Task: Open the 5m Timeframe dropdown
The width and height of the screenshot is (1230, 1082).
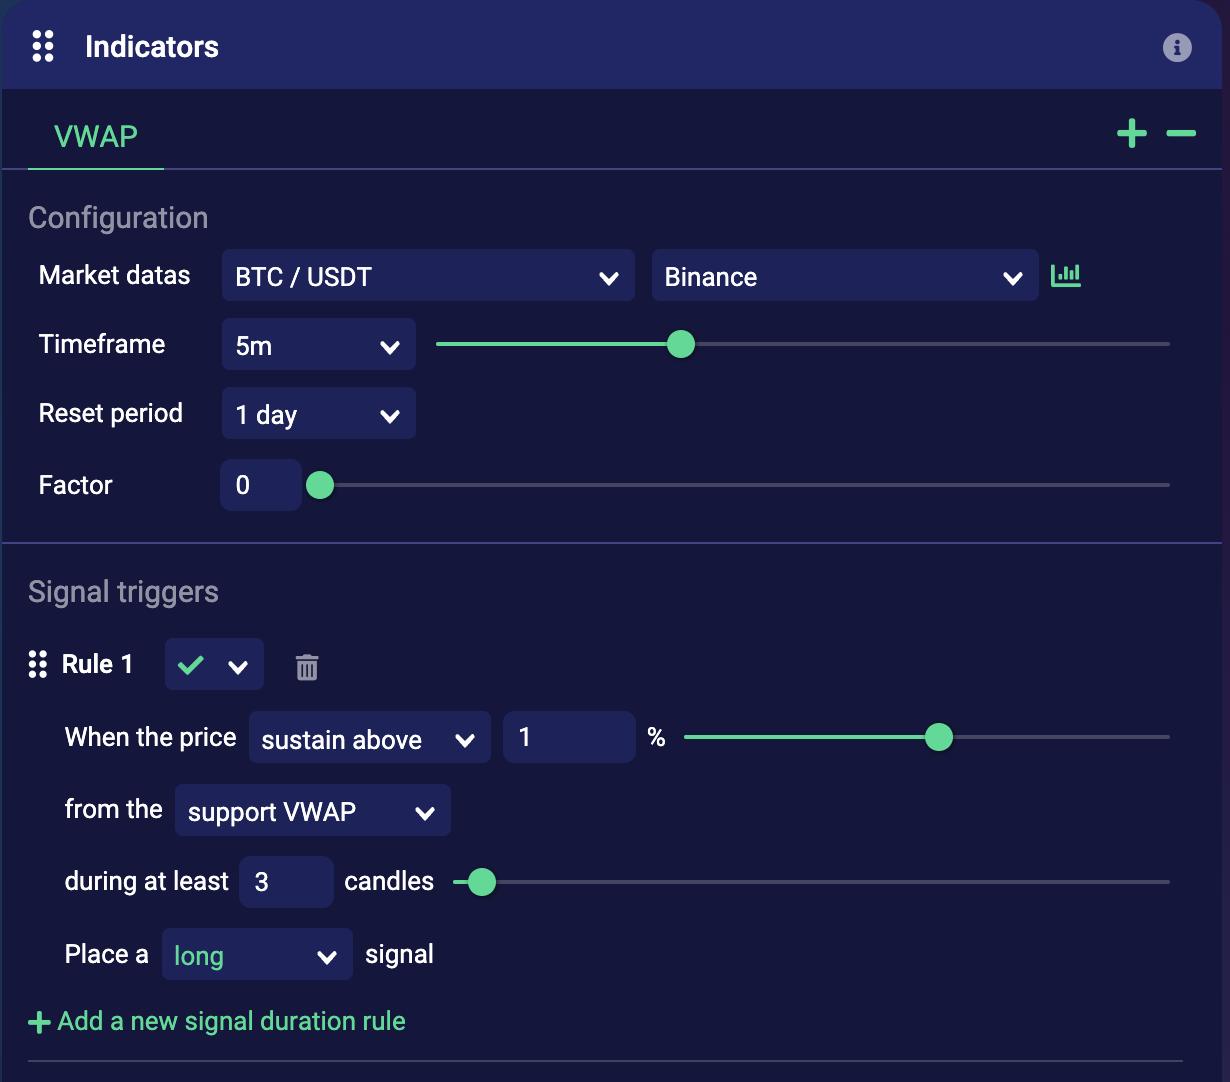Action: click(x=318, y=345)
